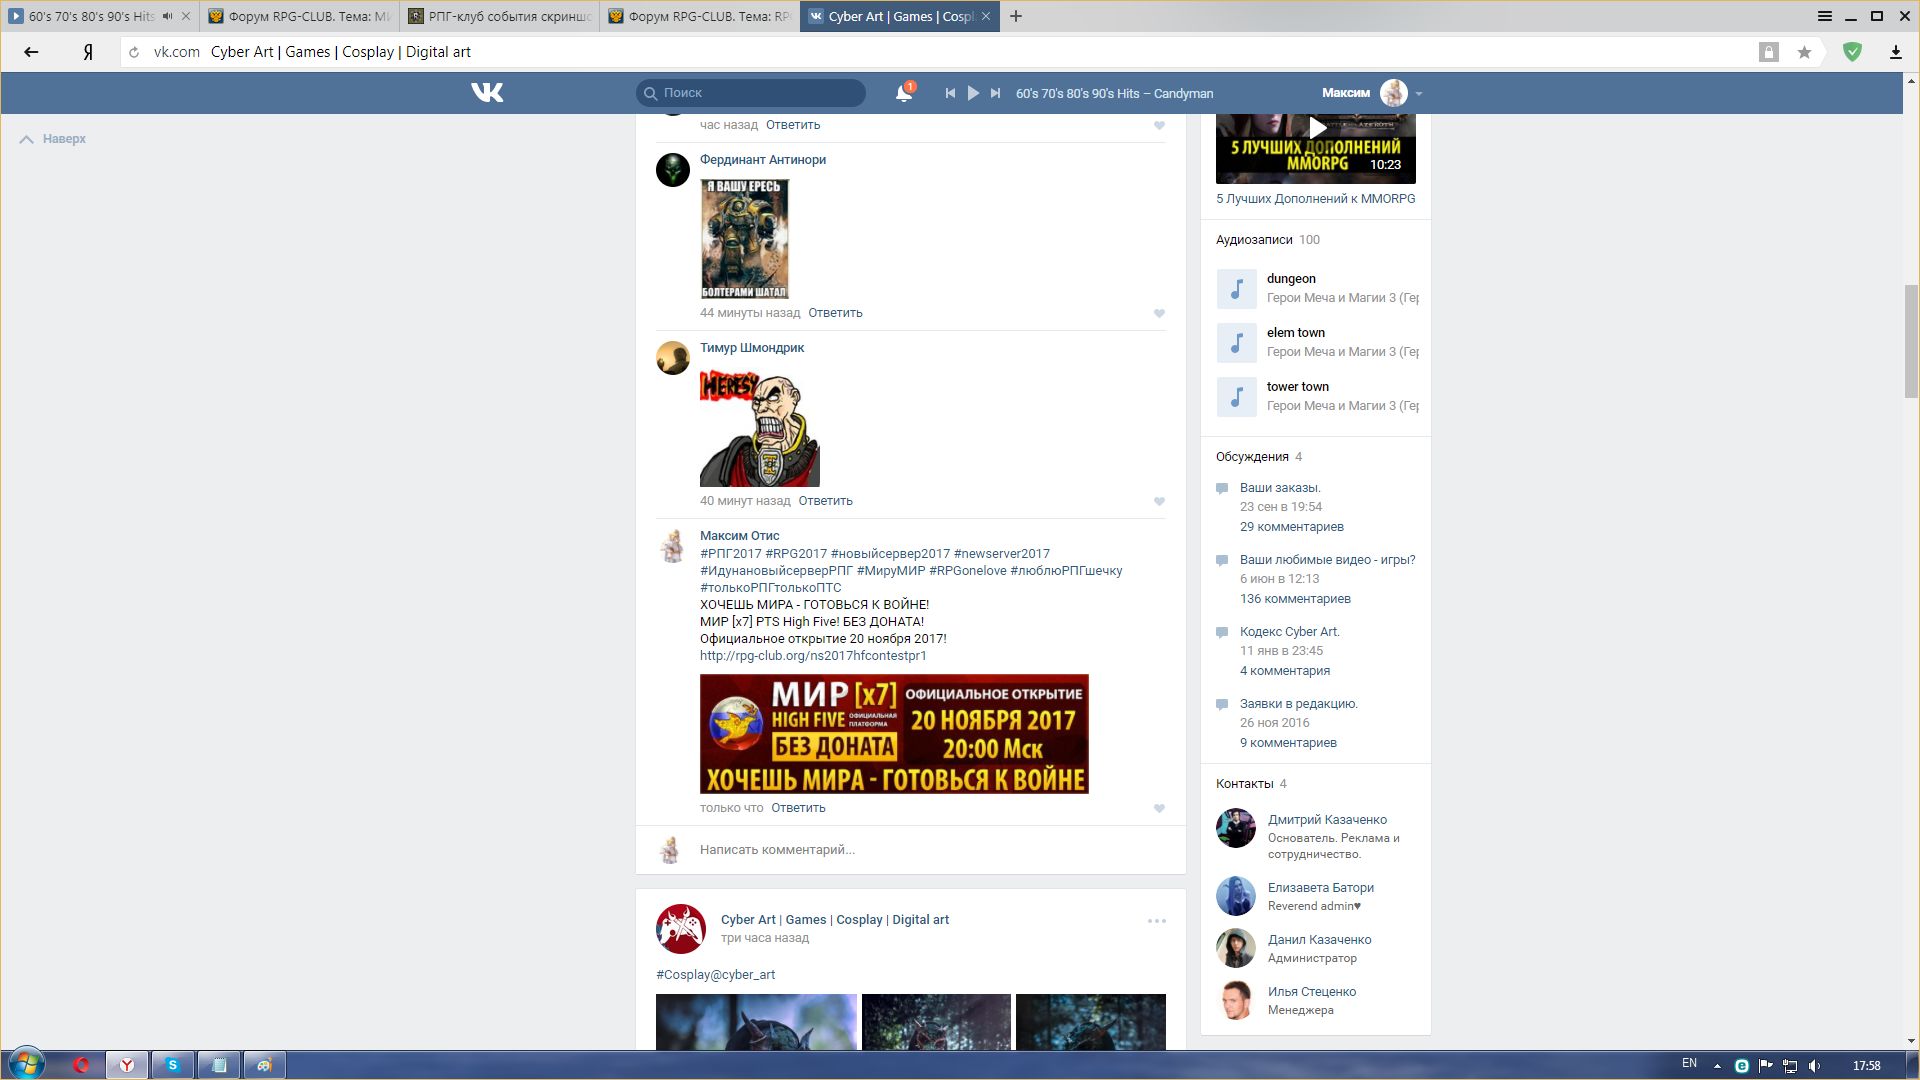1920x1080 pixels.
Task: Play the dungeon audio track
Action: [1236, 289]
